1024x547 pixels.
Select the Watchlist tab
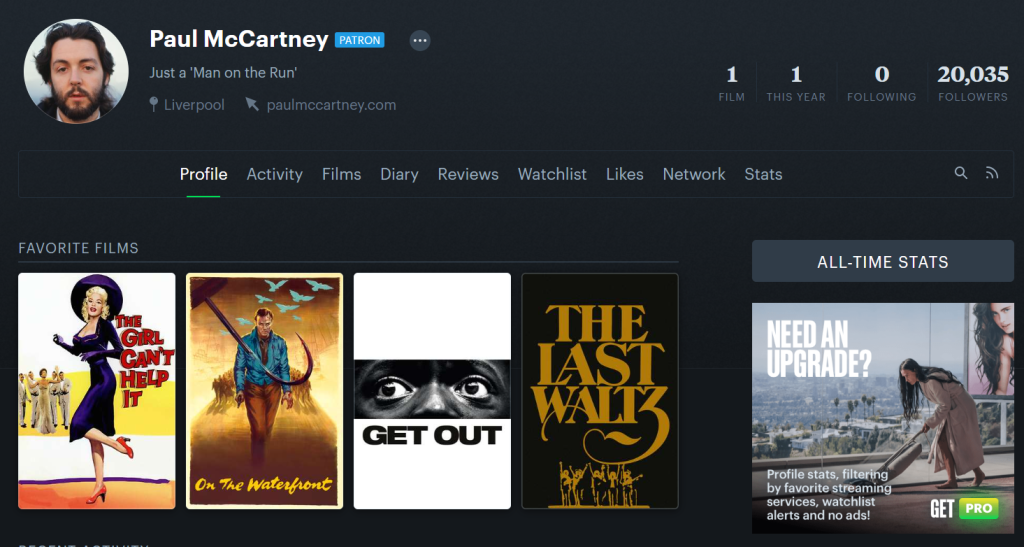click(552, 174)
